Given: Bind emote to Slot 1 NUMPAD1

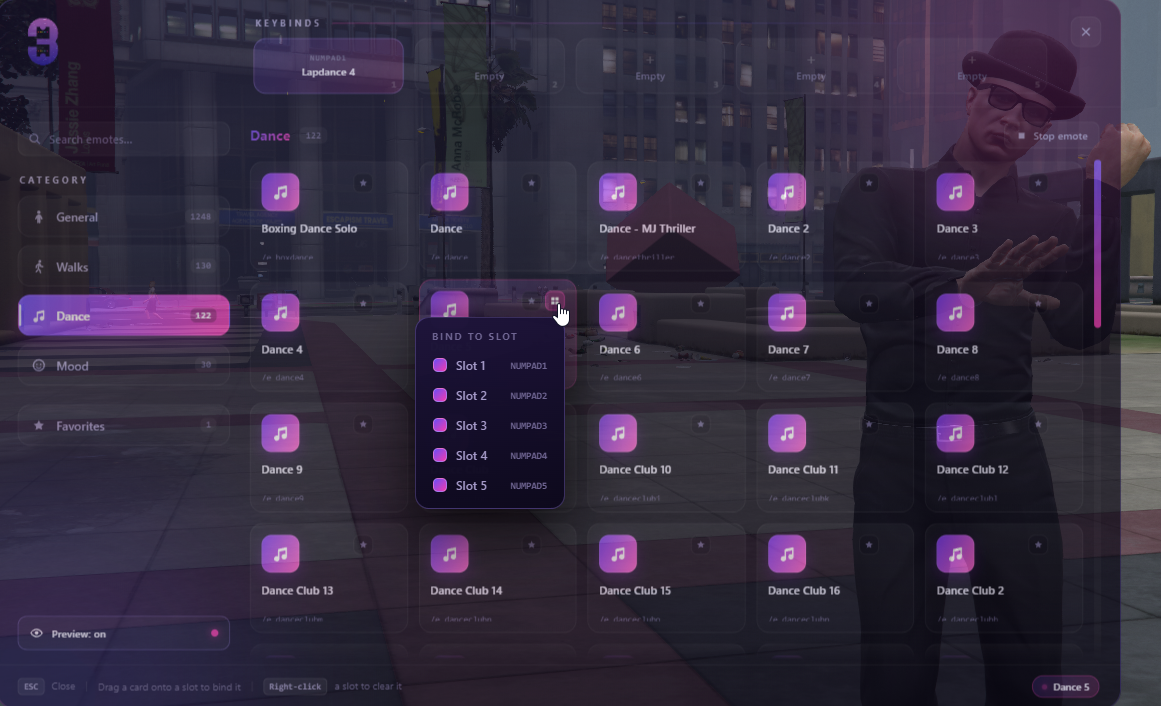Looking at the screenshot, I should tap(489, 365).
